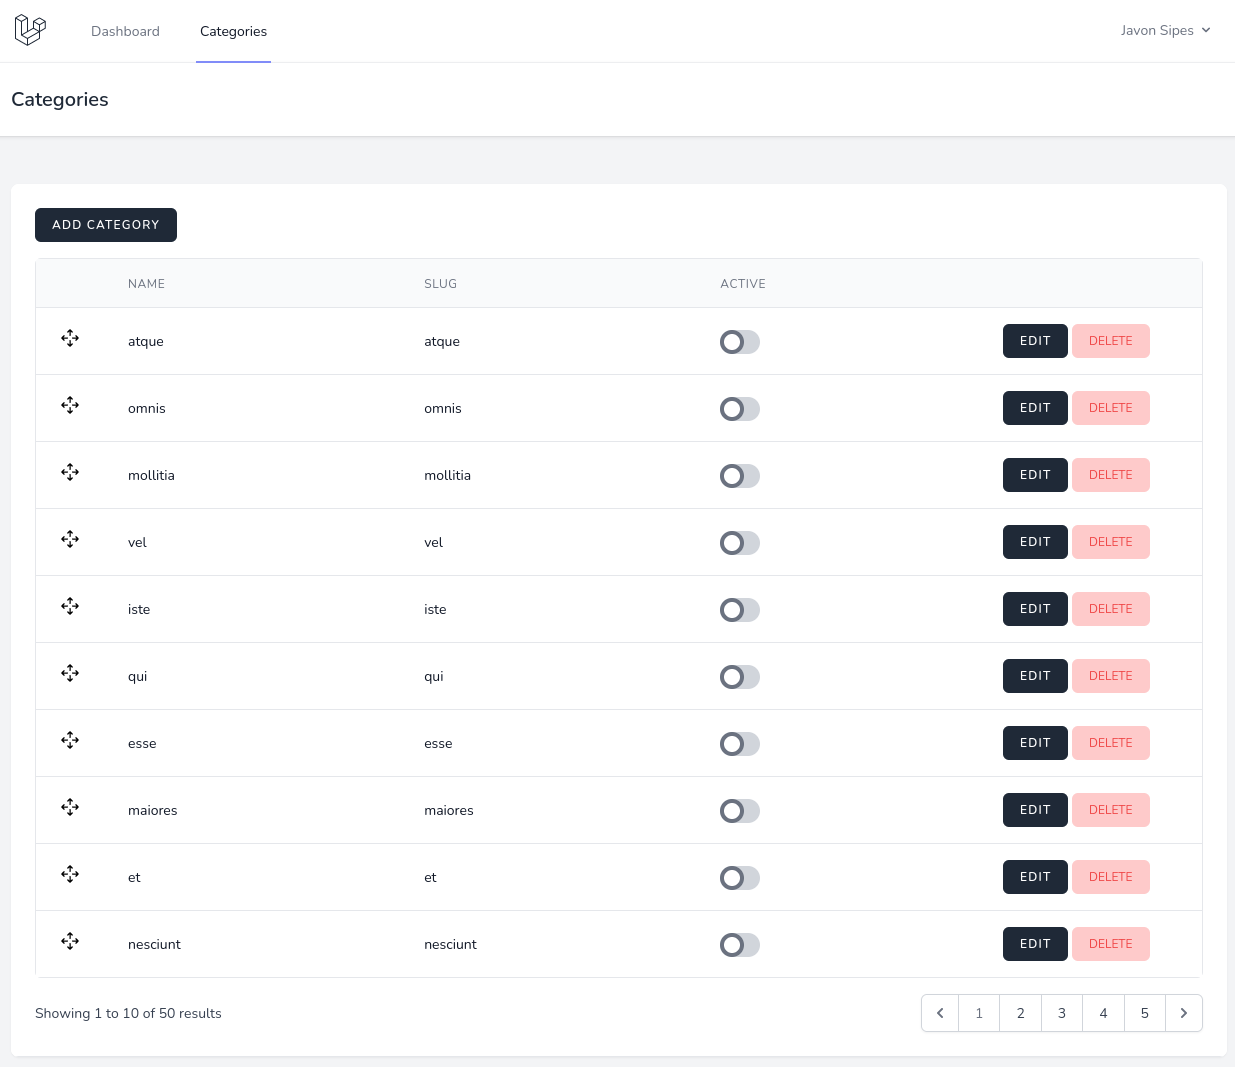Go to page 3 of results
The image size is (1235, 1067).
point(1061,1013)
